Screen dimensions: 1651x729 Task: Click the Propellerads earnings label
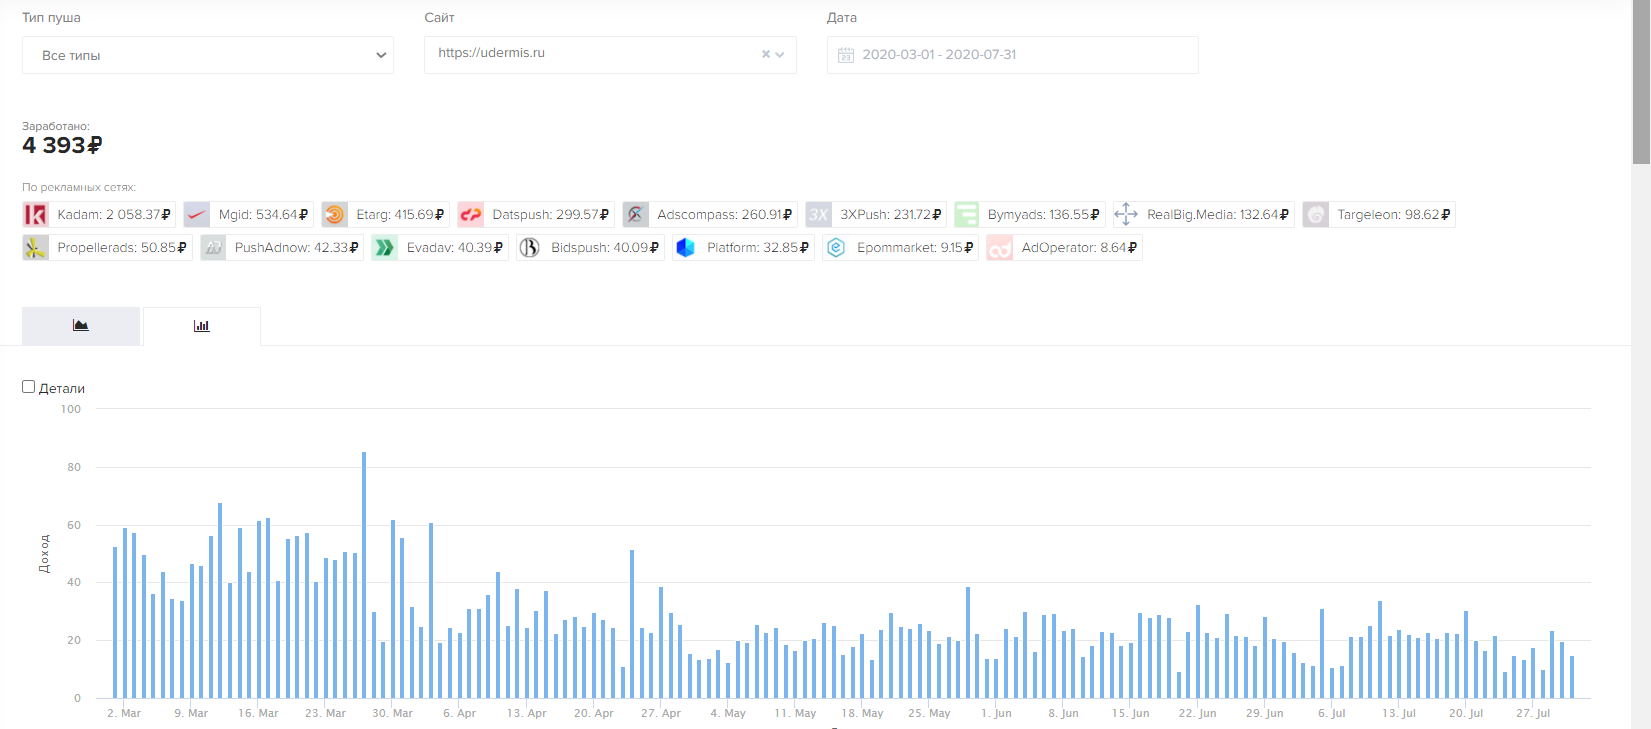(122, 248)
